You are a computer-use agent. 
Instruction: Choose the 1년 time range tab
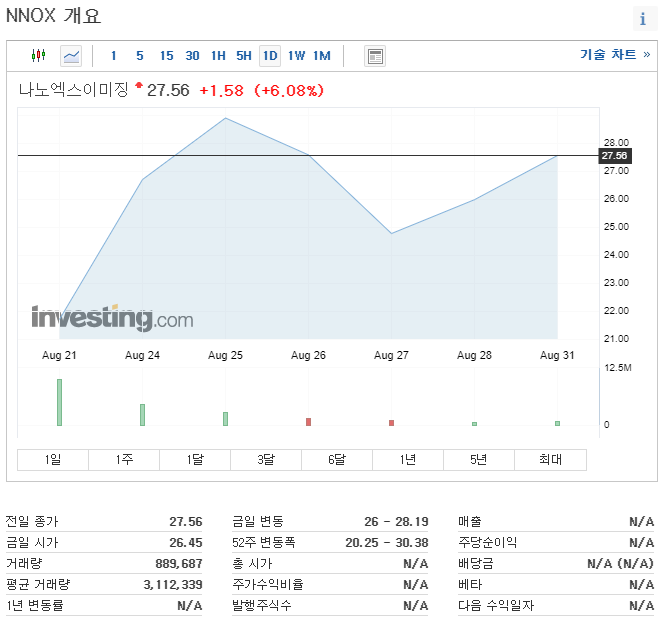[x=408, y=460]
